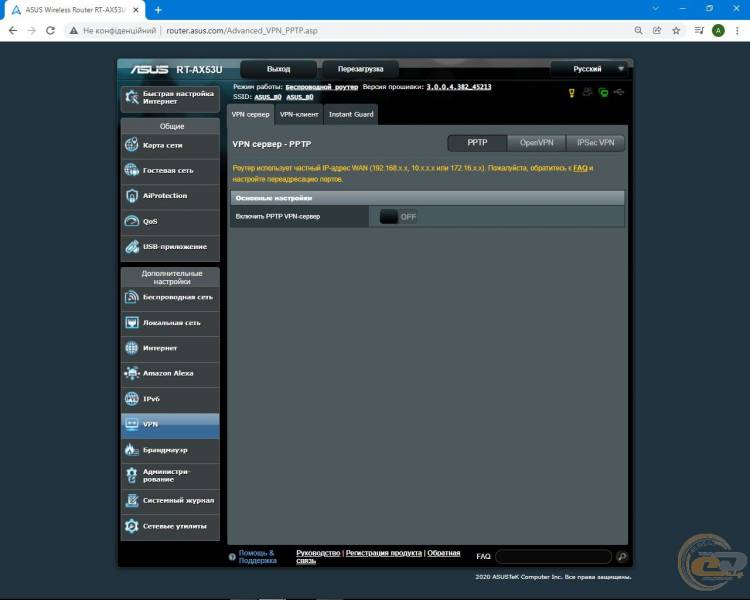The width and height of the screenshot is (750, 600).
Task: Open QoS gauge icon
Action: (132, 221)
